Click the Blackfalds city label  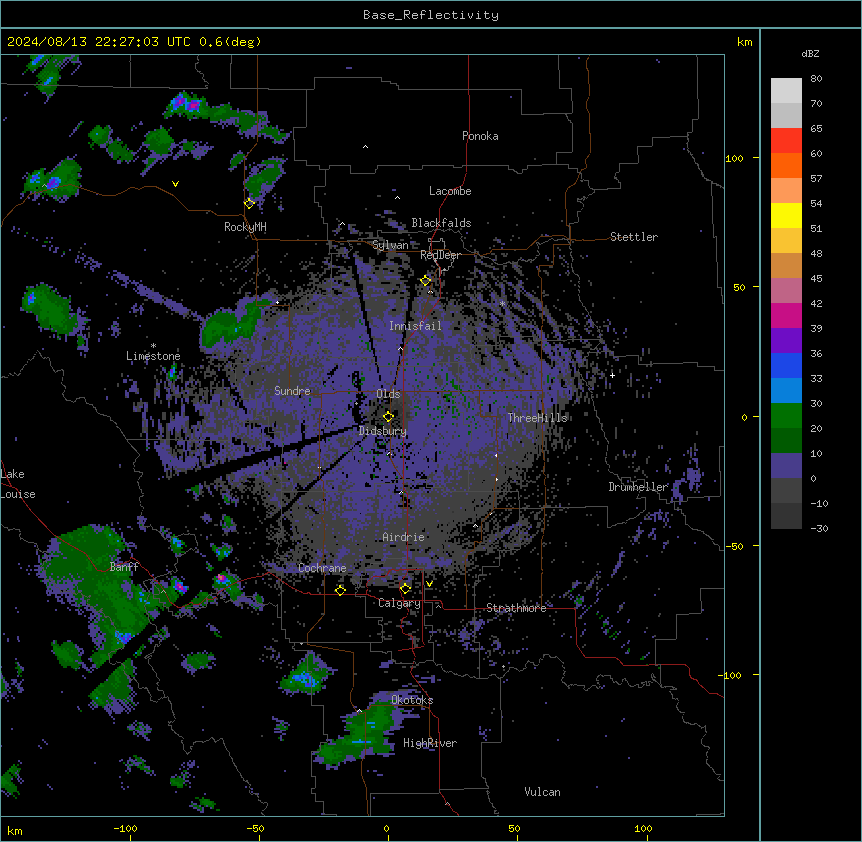[x=441, y=223]
